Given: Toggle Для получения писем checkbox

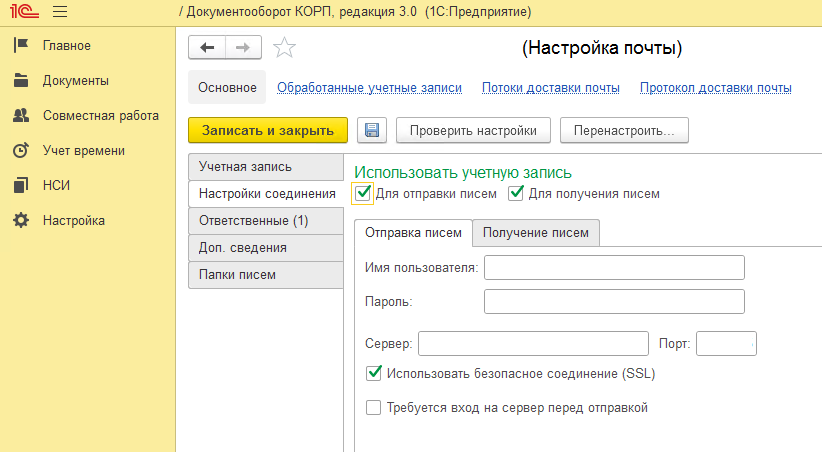Looking at the screenshot, I should pyautogui.click(x=516, y=193).
